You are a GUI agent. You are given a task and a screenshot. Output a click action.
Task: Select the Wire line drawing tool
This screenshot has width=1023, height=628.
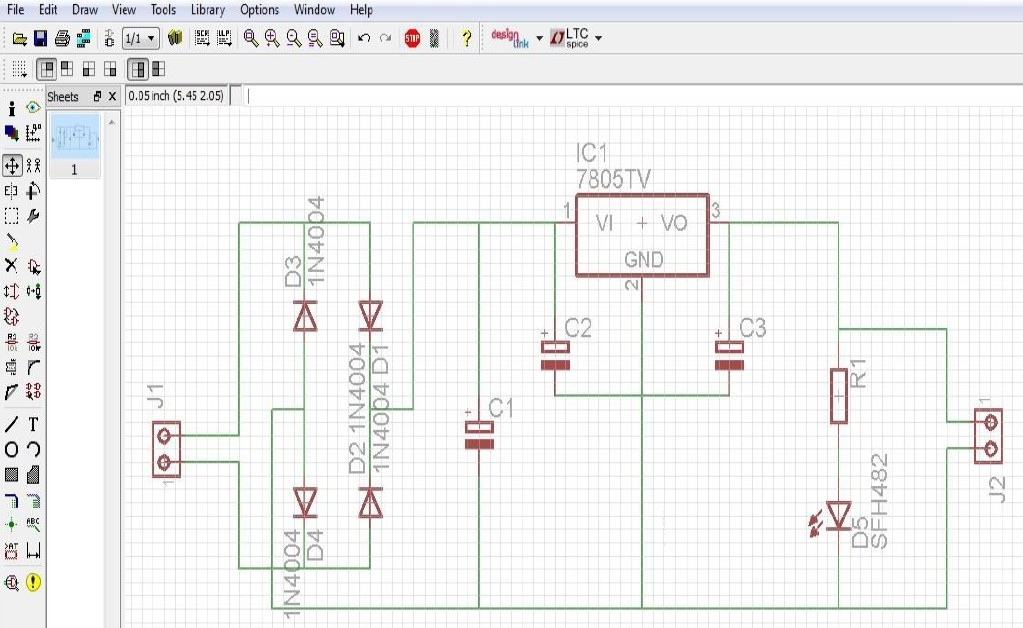[12, 424]
